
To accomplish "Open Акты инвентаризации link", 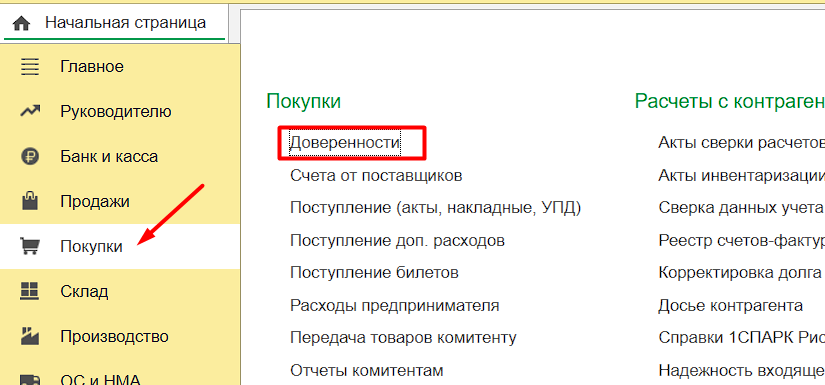I will point(741,175).
